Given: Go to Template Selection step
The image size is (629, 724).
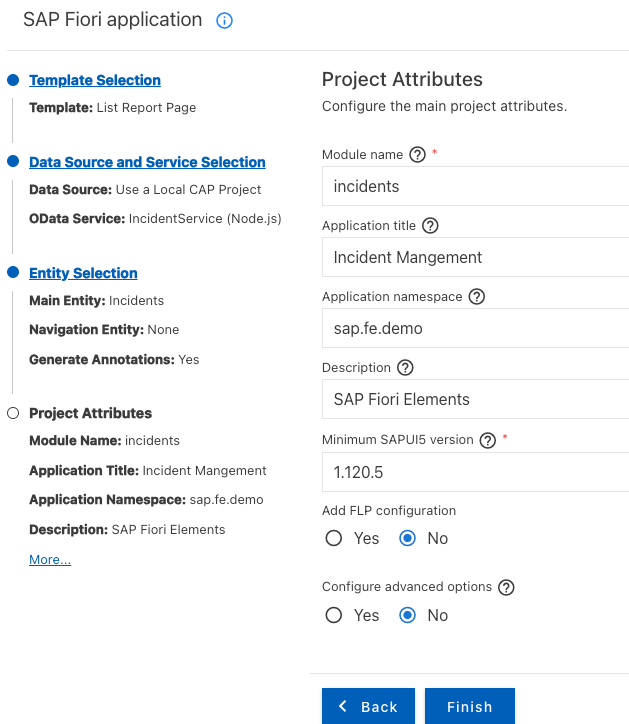Looking at the screenshot, I should pos(95,80).
